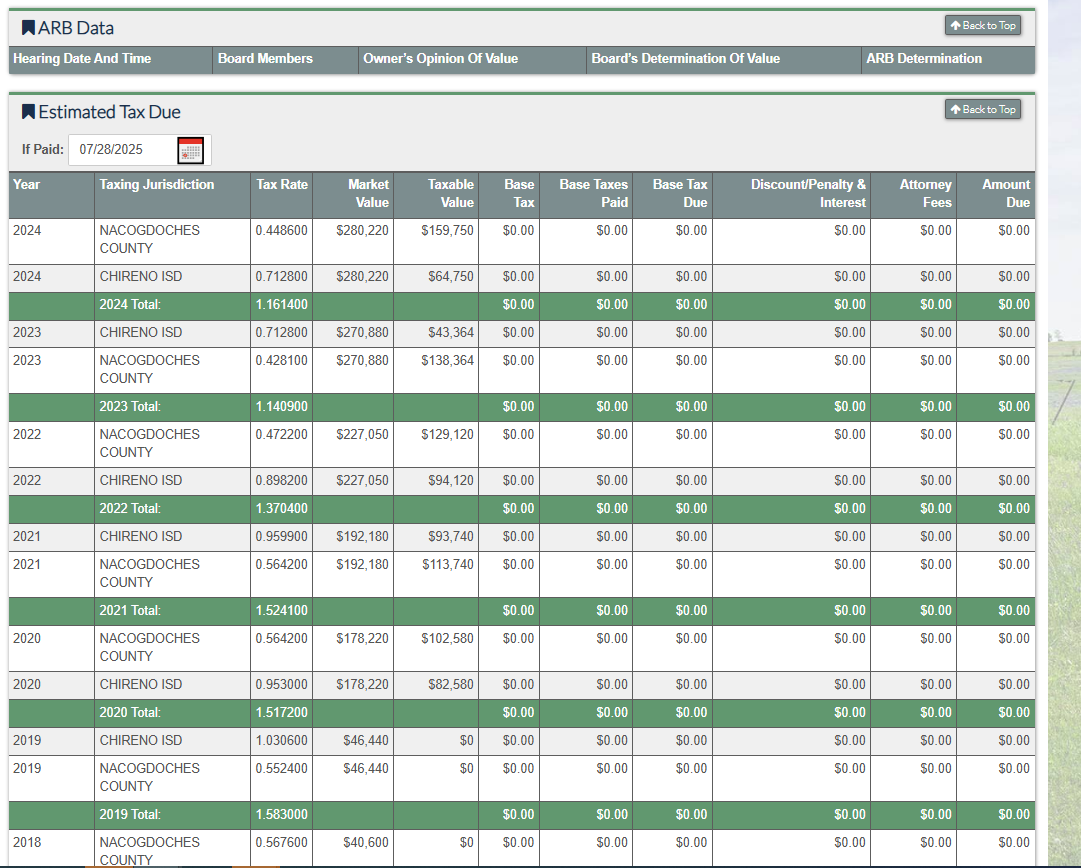
Task: Select the 2024 Total summary row label
Action: tap(130, 305)
